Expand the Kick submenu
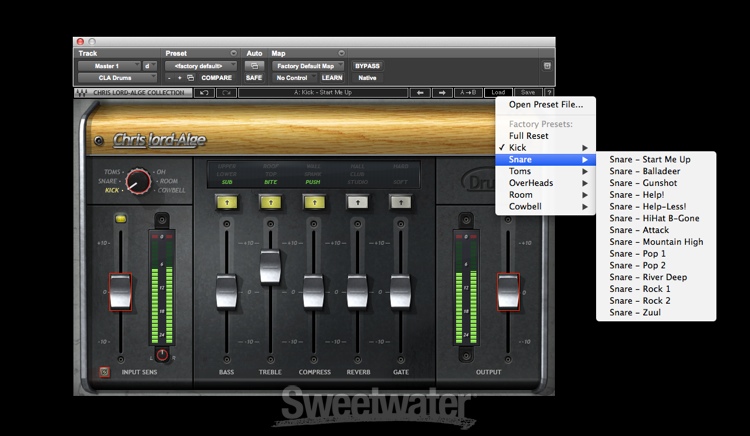This screenshot has width=750, height=436. pos(545,148)
